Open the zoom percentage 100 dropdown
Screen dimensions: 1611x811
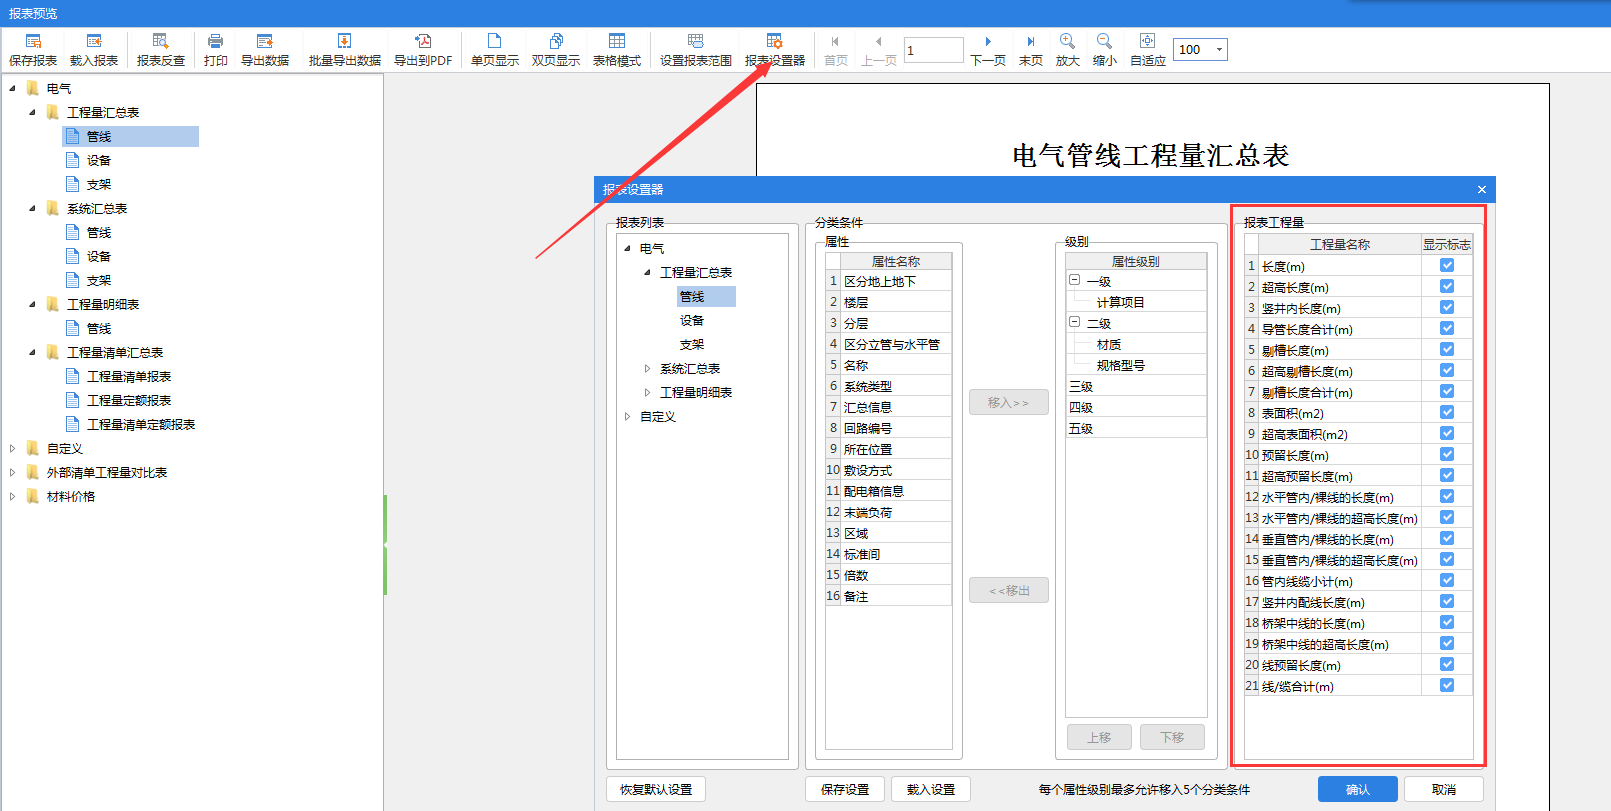(x=1219, y=50)
